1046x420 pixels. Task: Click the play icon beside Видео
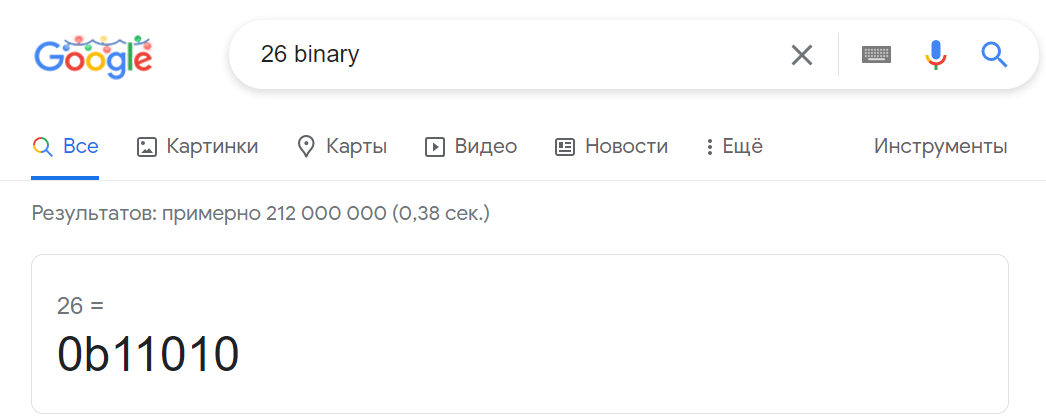(x=435, y=147)
